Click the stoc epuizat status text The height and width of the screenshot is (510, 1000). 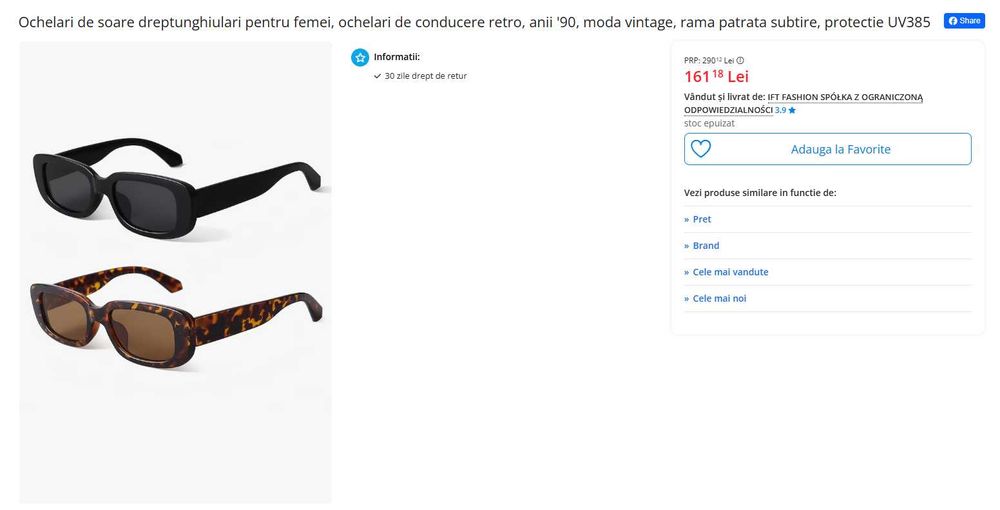709,123
